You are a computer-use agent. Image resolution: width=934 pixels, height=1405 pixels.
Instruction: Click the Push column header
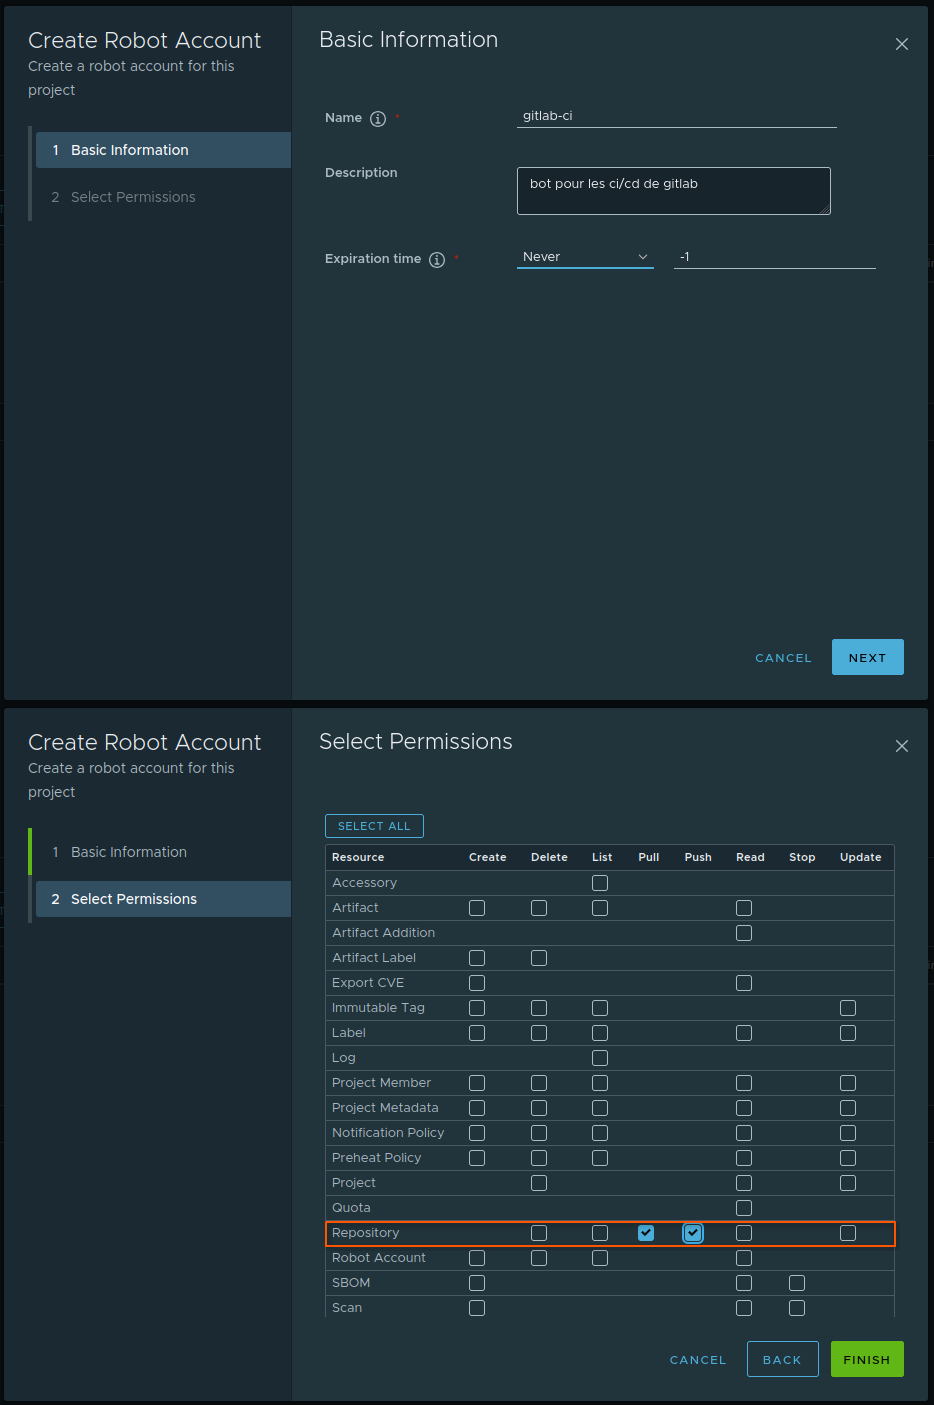coord(698,857)
